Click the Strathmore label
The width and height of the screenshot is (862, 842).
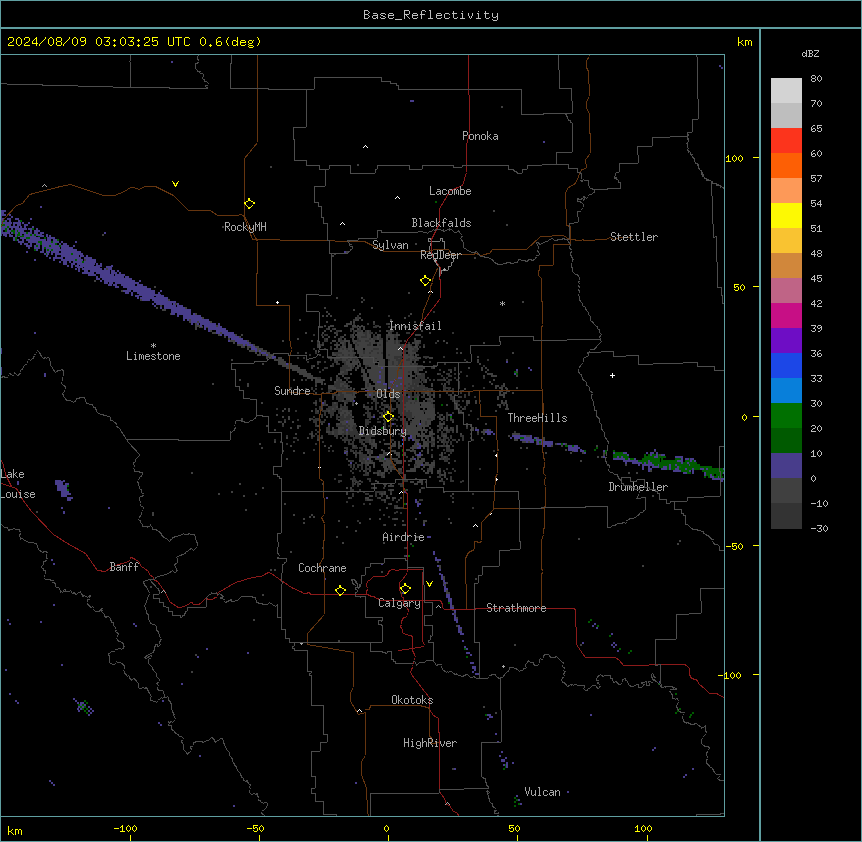(x=516, y=608)
